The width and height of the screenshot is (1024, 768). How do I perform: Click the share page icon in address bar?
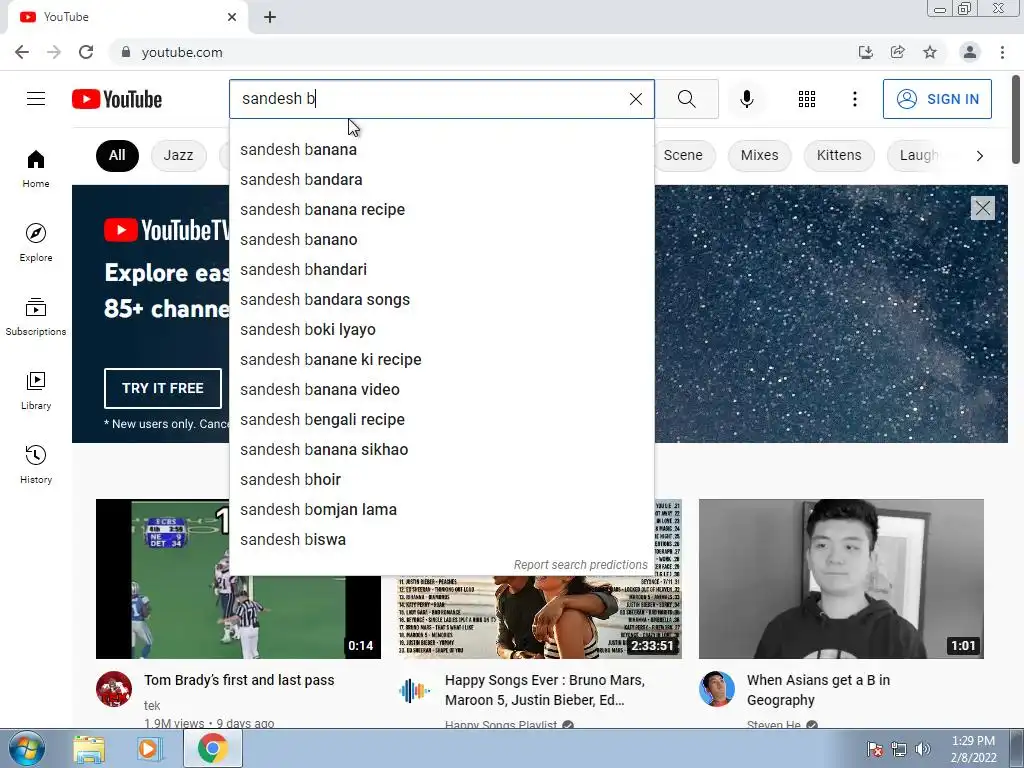click(898, 52)
